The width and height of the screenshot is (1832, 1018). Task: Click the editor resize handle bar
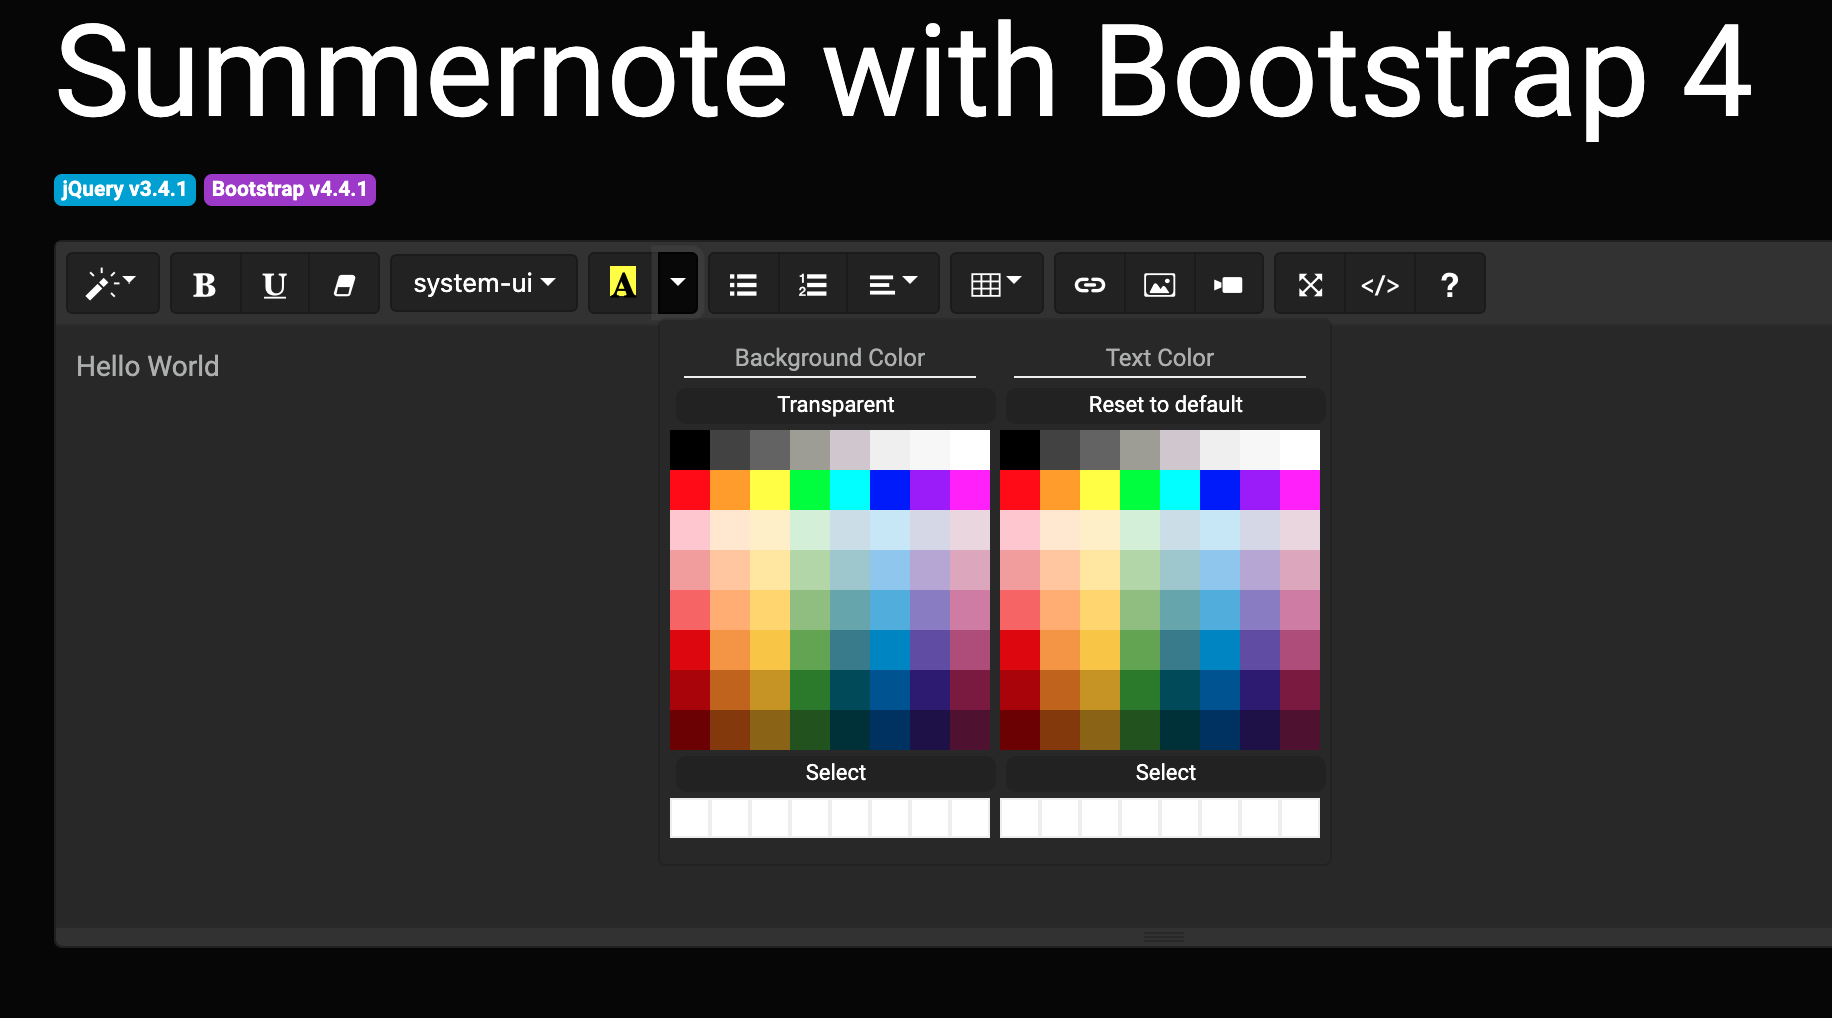[1164, 937]
